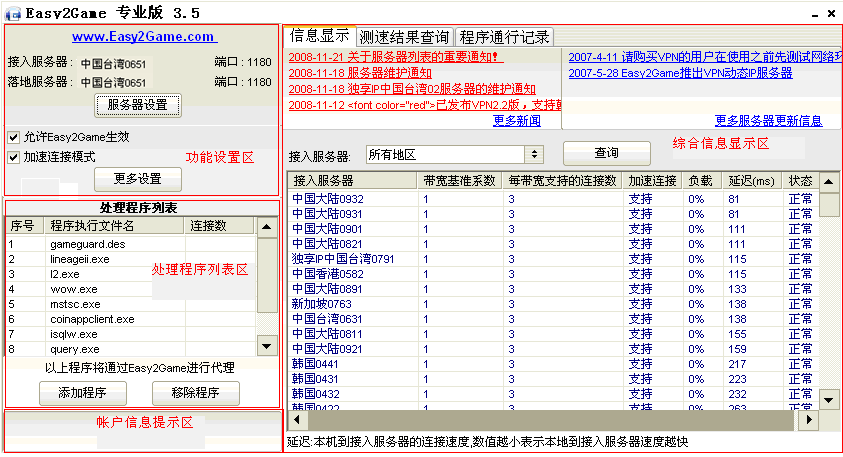Click 移除程序 button

pyautogui.click(x=196, y=393)
